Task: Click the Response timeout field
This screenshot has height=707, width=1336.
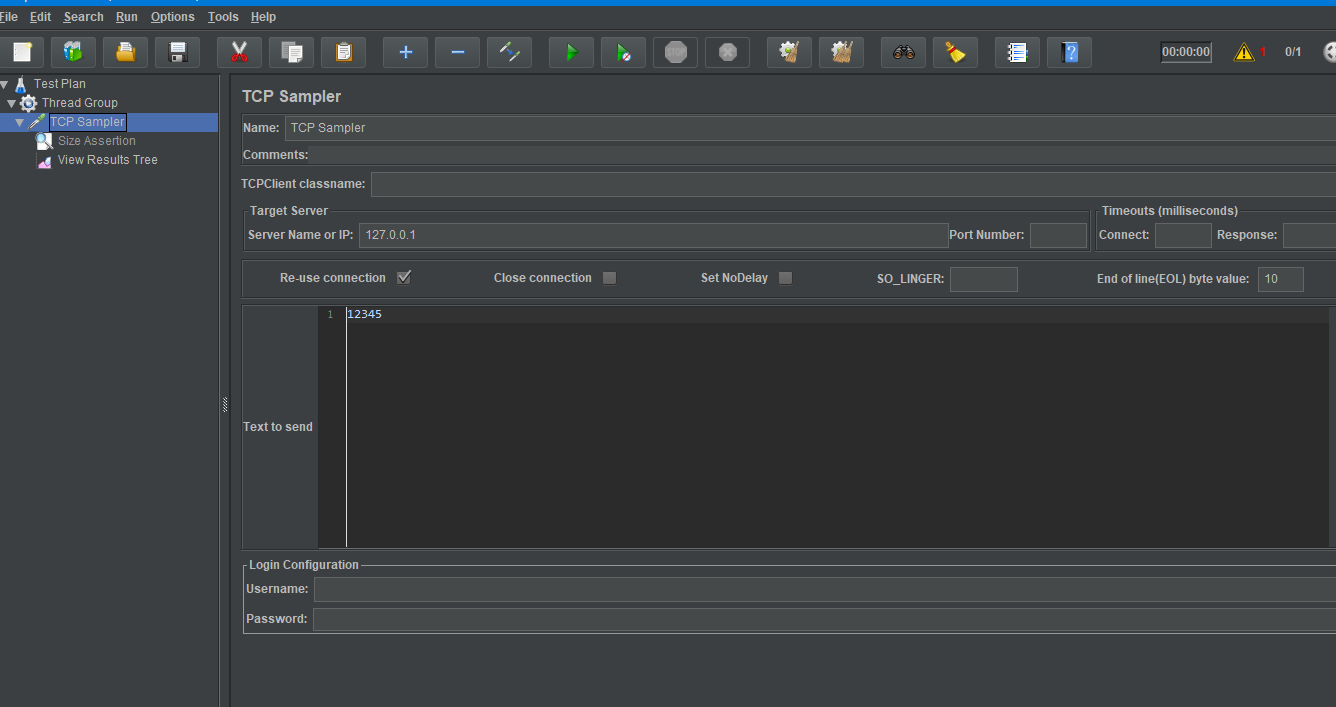Action: pos(1309,235)
